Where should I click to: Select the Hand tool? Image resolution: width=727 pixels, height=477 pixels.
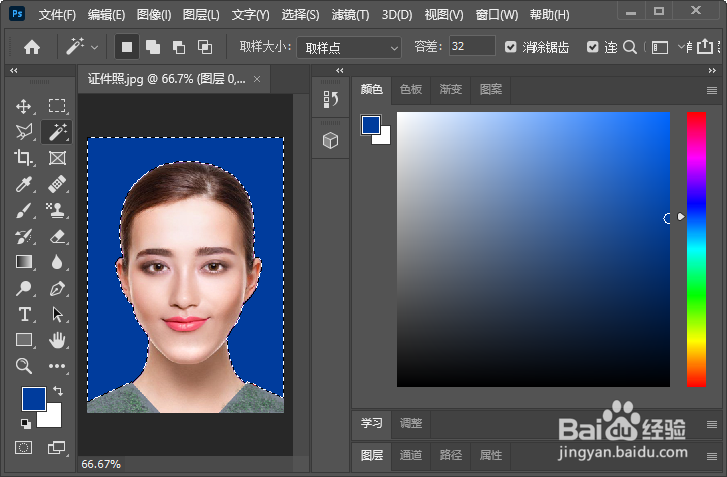coord(57,340)
